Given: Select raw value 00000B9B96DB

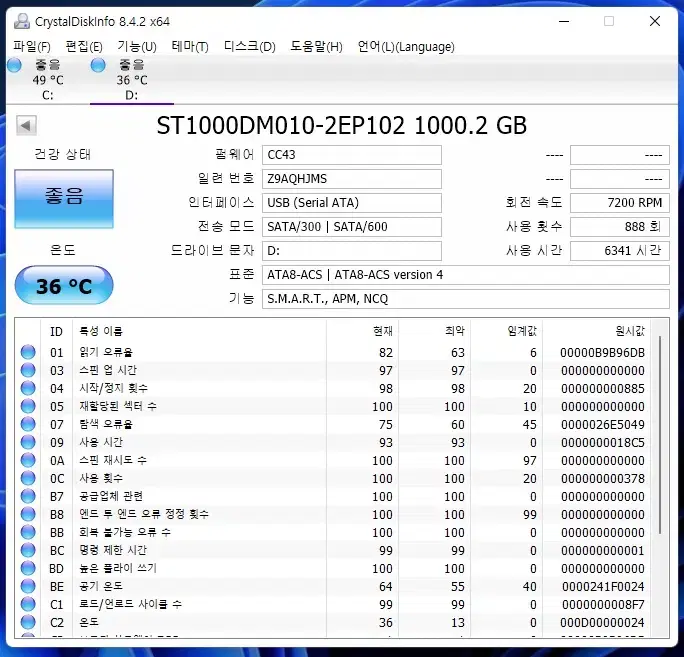Looking at the screenshot, I should coord(602,352).
